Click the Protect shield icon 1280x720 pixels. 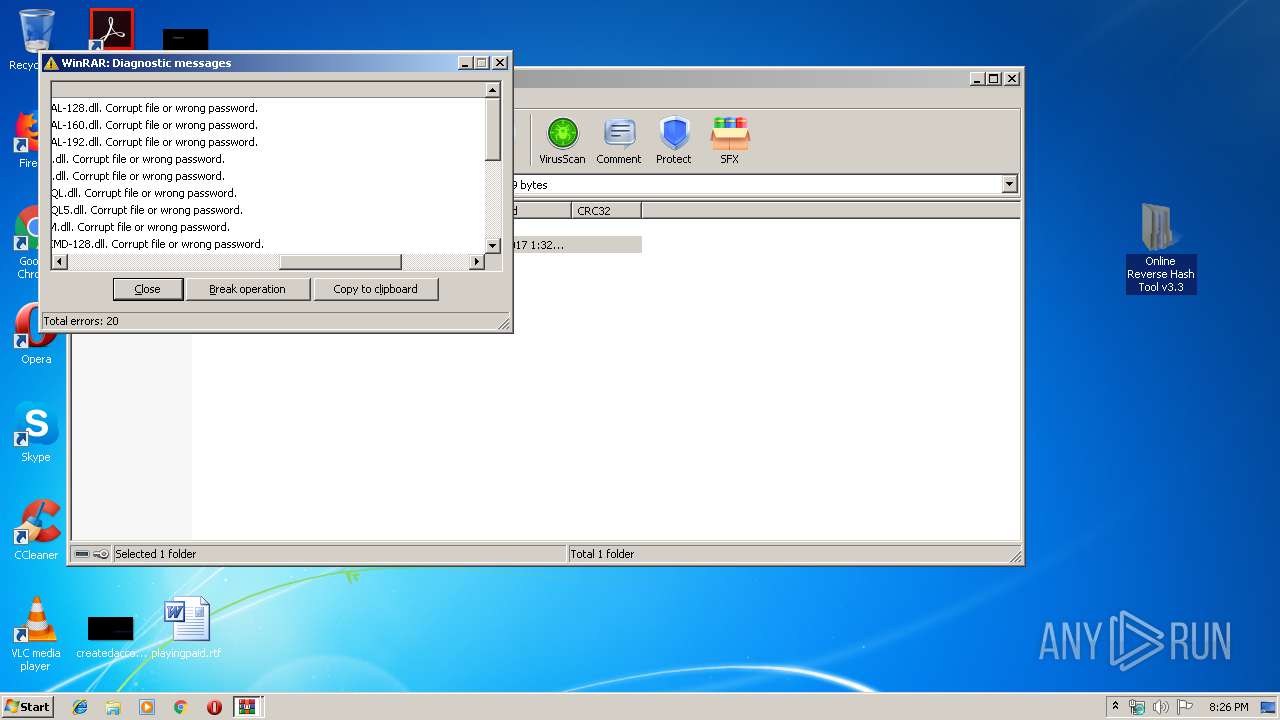pyautogui.click(x=674, y=141)
